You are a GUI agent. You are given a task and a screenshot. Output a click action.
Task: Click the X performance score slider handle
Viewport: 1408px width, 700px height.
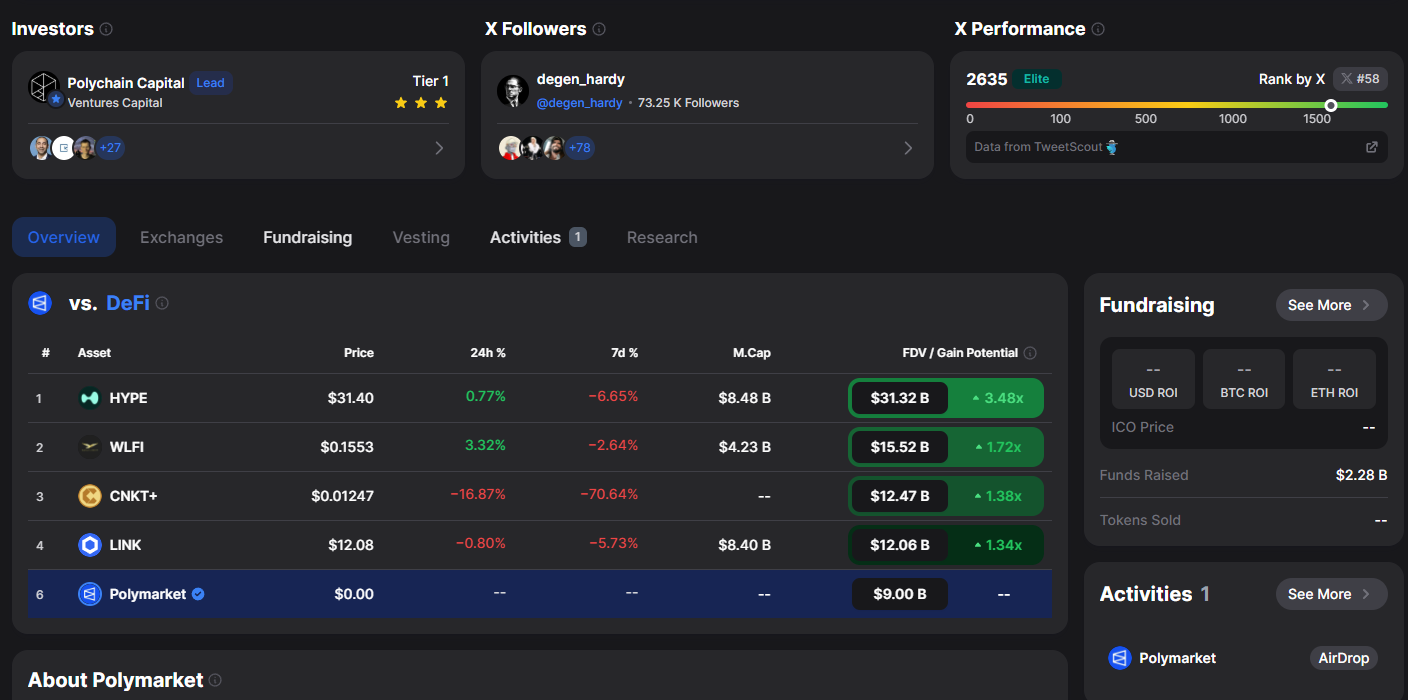point(1331,105)
